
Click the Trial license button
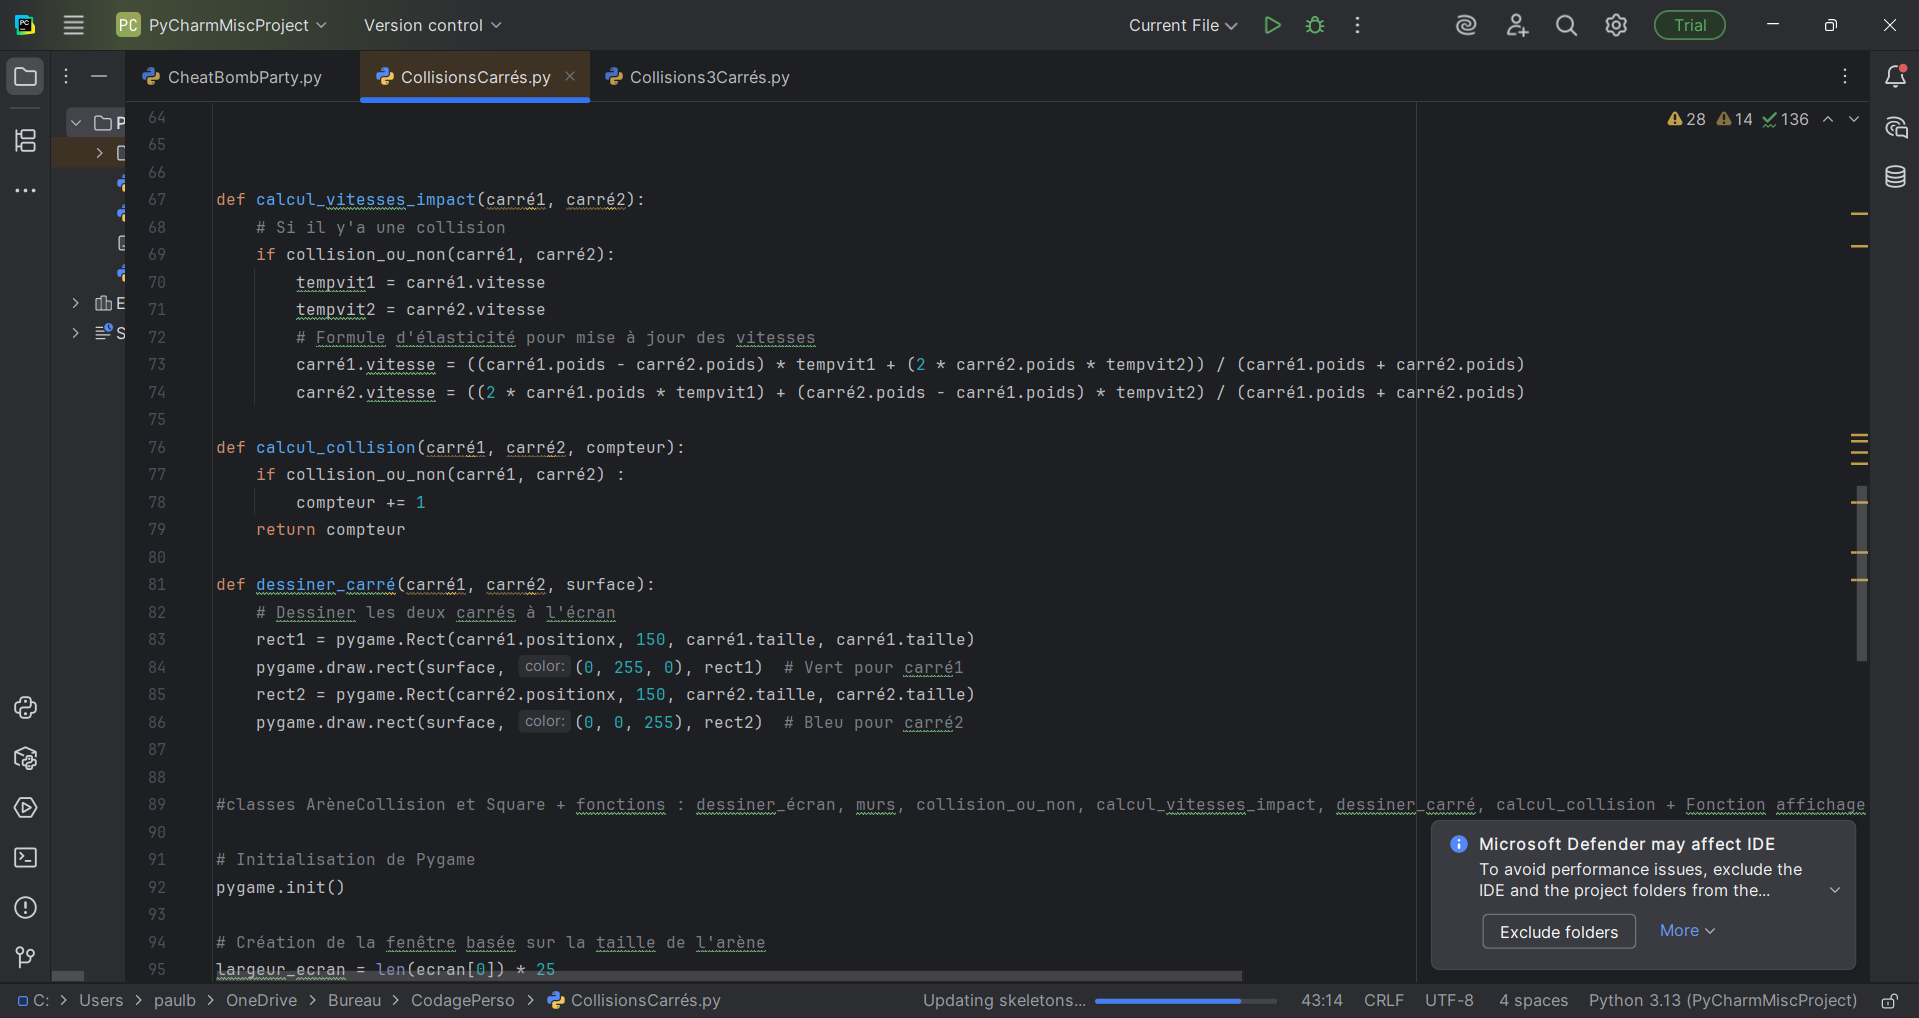(x=1690, y=25)
